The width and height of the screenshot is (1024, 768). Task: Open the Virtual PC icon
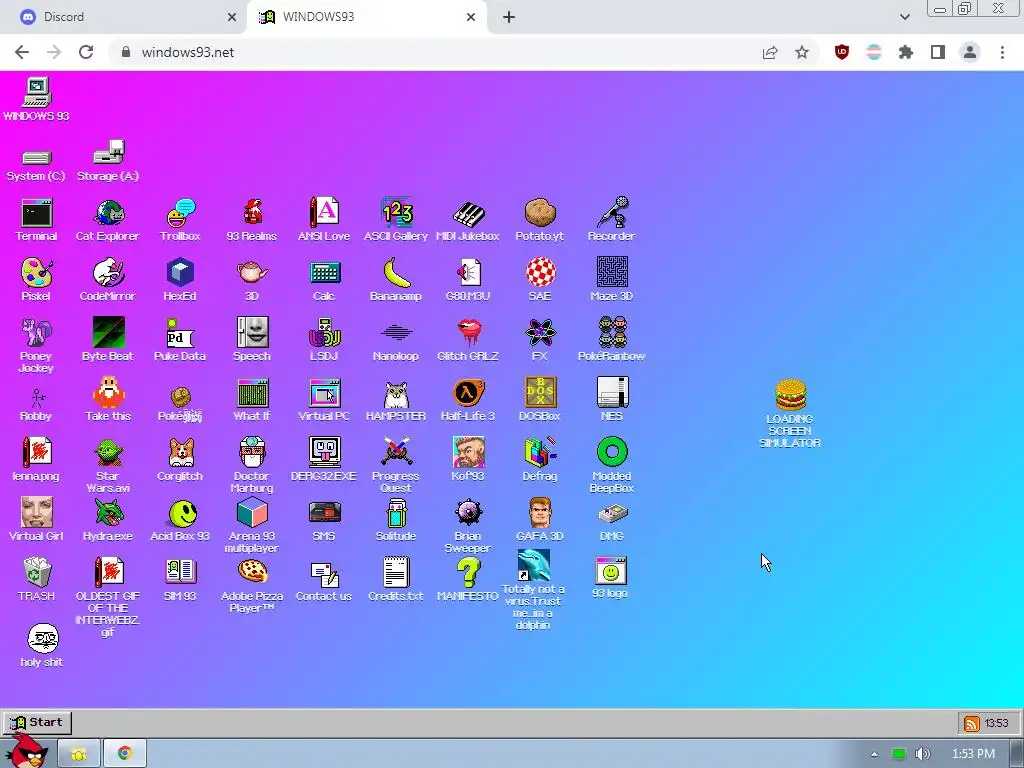point(324,400)
